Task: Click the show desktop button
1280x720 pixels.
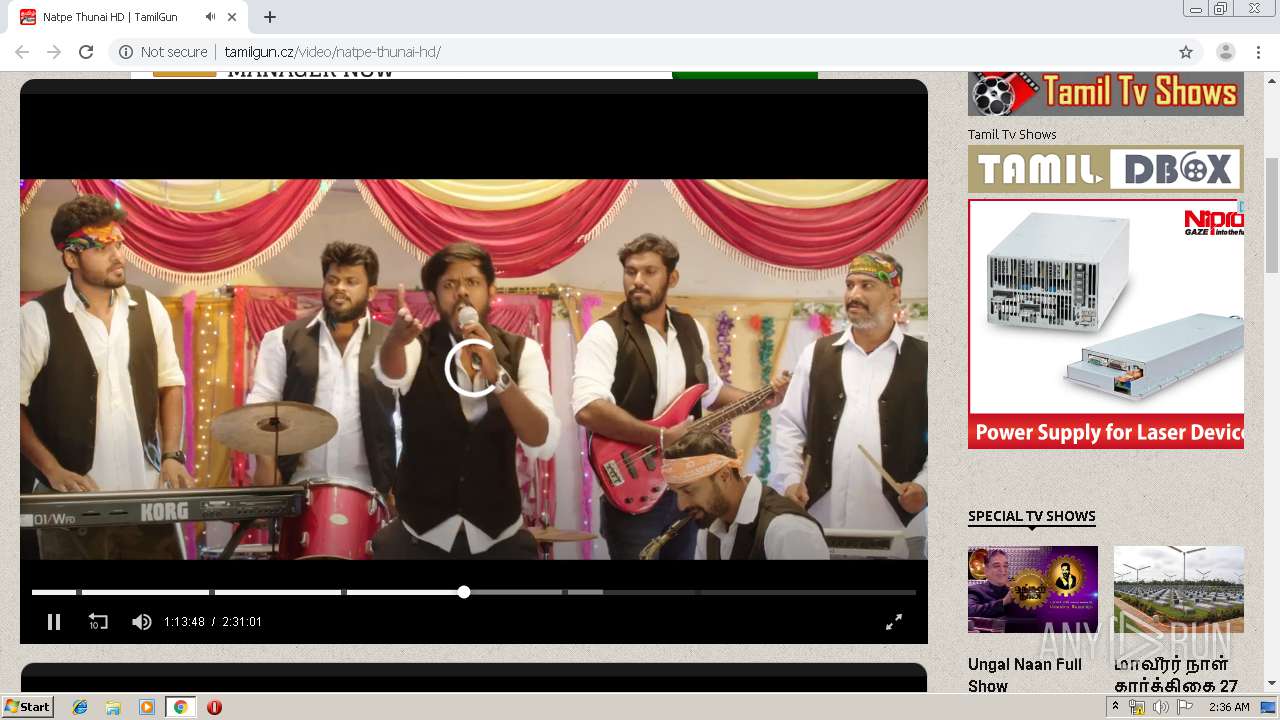Action: click(x=1269, y=707)
